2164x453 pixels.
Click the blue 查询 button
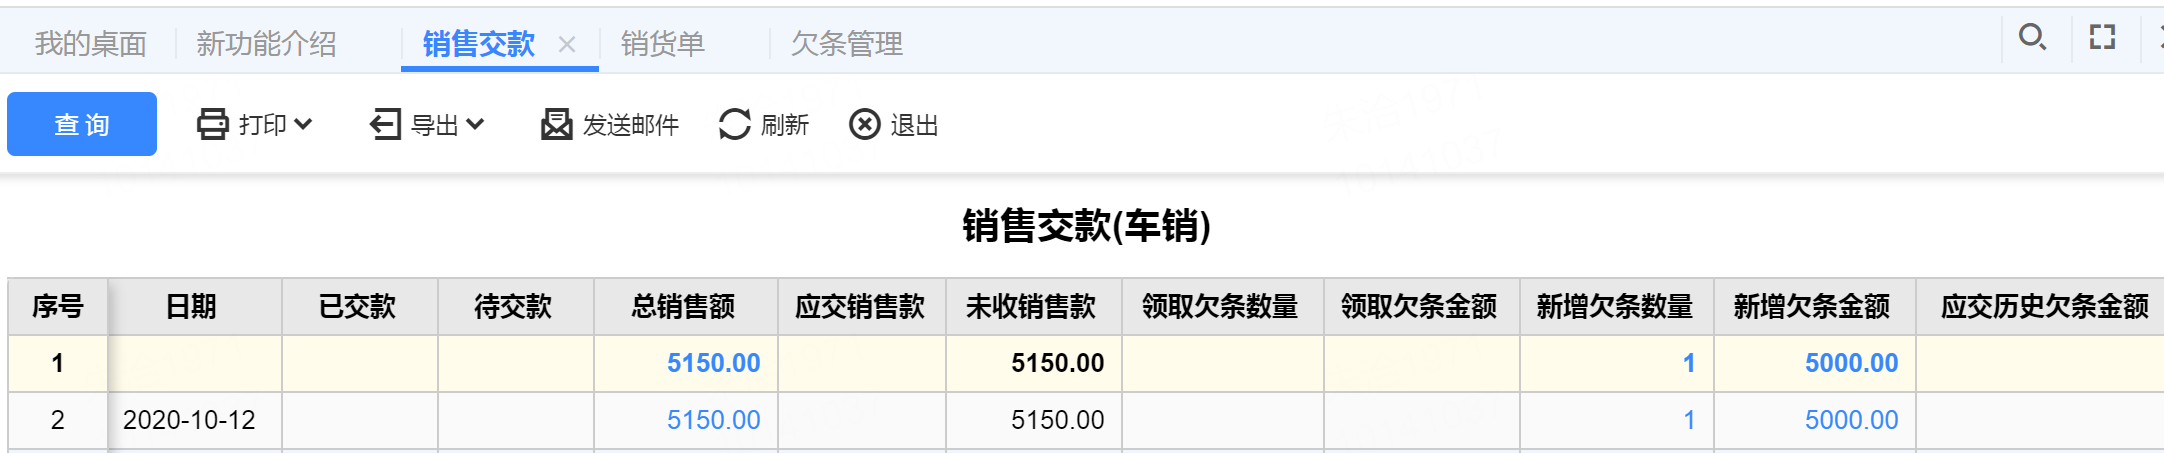coord(82,124)
